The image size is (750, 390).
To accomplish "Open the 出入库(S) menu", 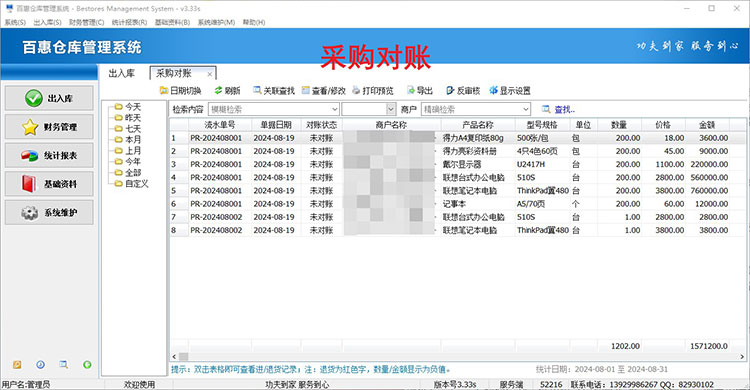I will (47, 22).
